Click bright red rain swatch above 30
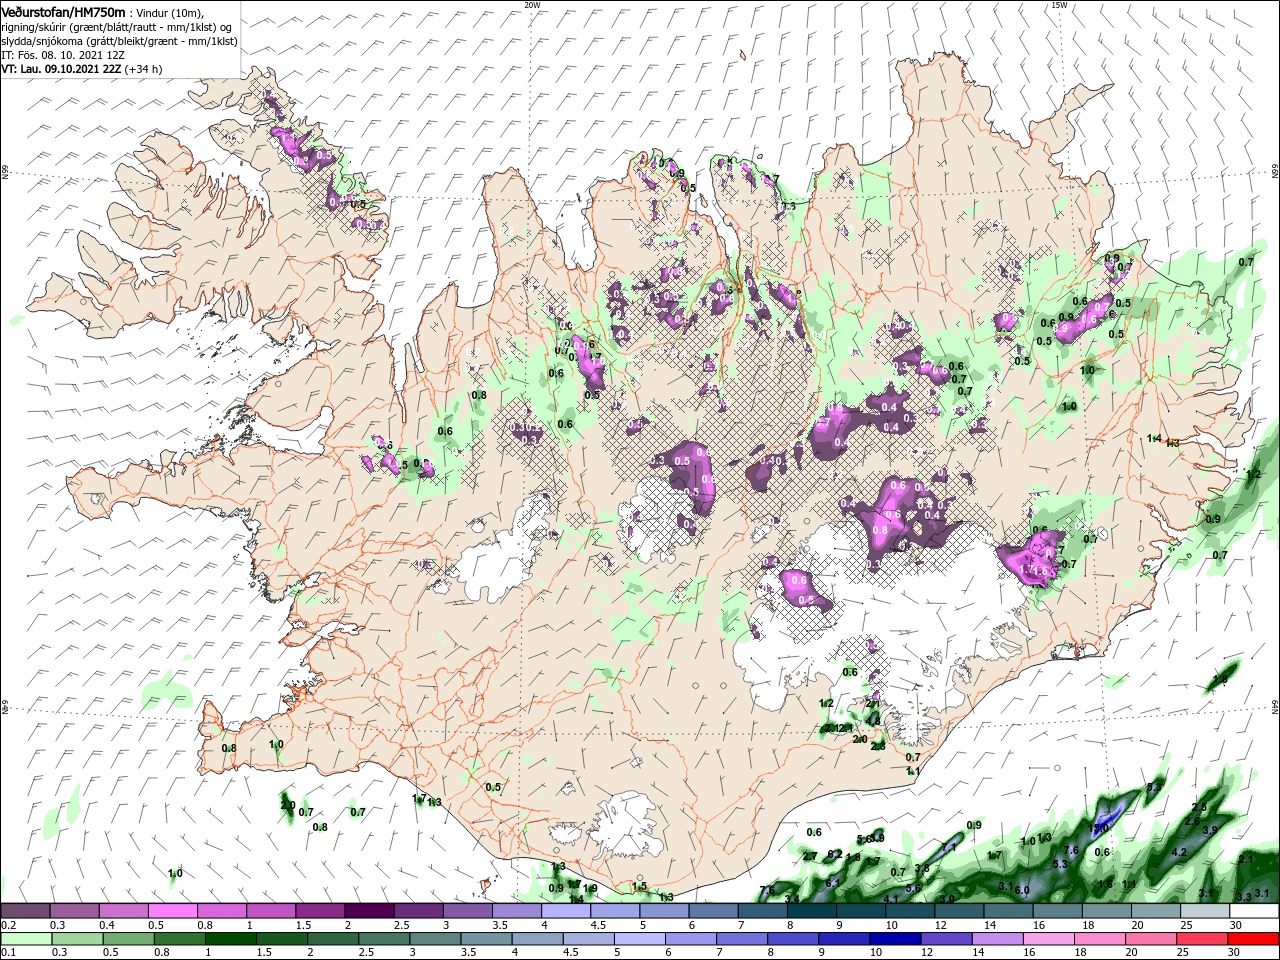The image size is (1280, 960). [x=1253, y=939]
